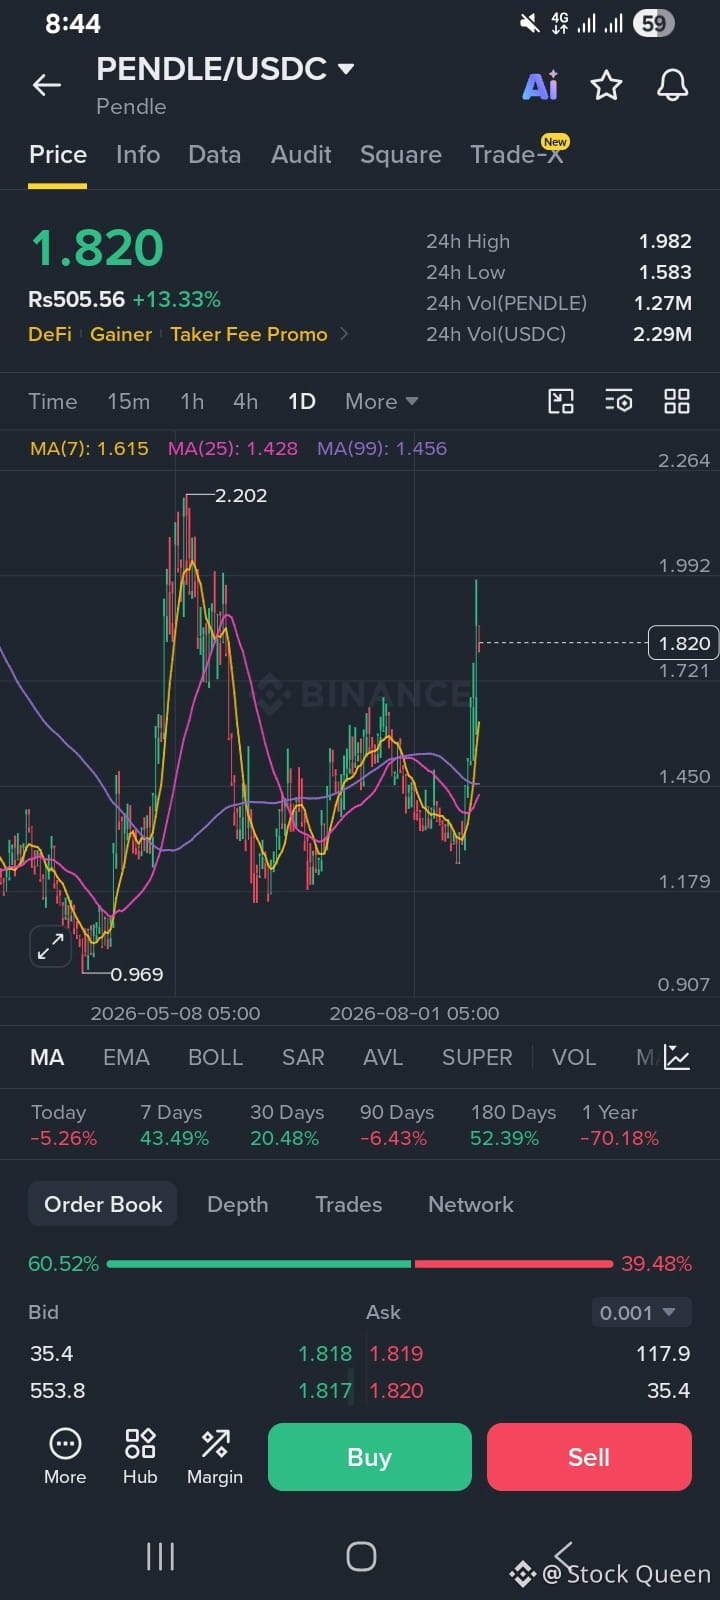Tap the 7 Days 43.49% change
This screenshot has width=720, height=1600.
[174, 1125]
